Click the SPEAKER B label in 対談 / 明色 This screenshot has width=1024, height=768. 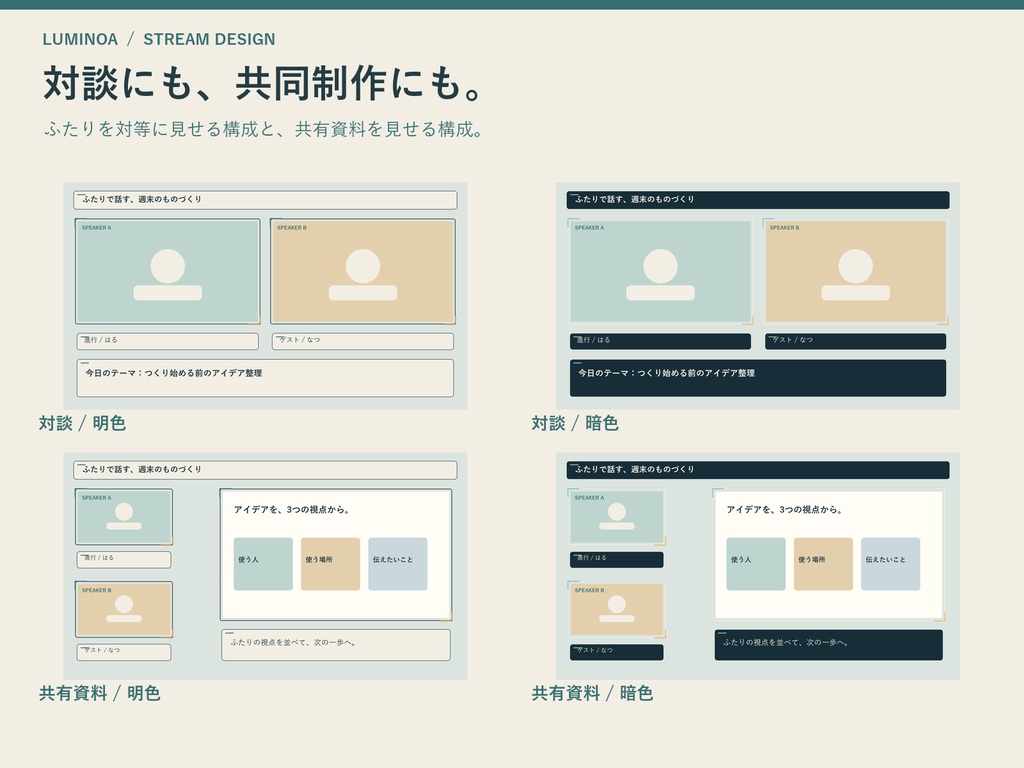[292, 228]
